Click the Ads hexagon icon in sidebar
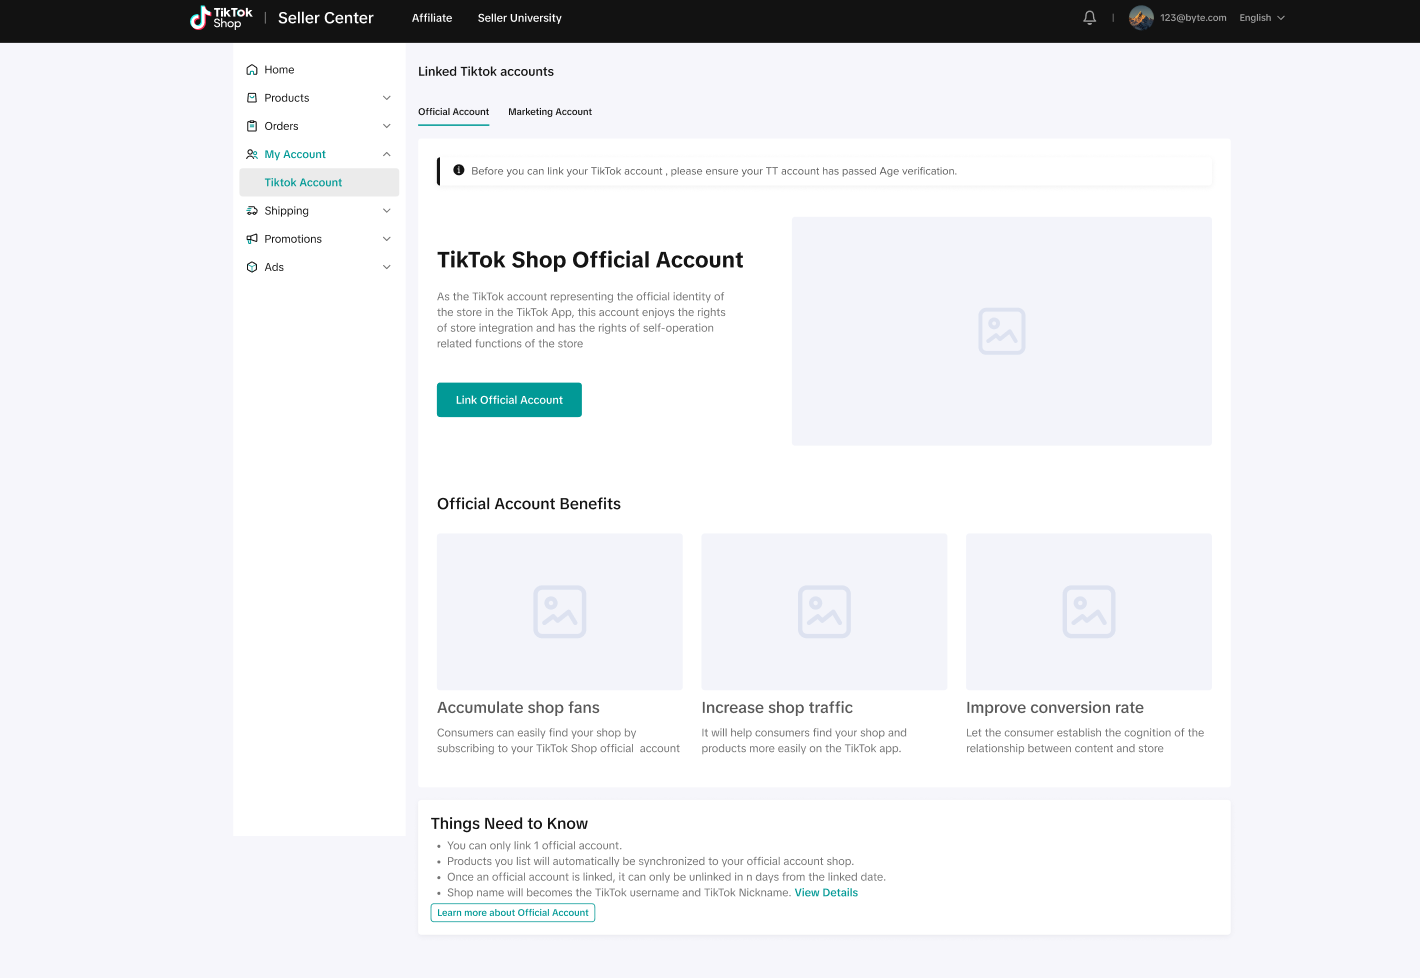The image size is (1420, 978). (x=252, y=267)
